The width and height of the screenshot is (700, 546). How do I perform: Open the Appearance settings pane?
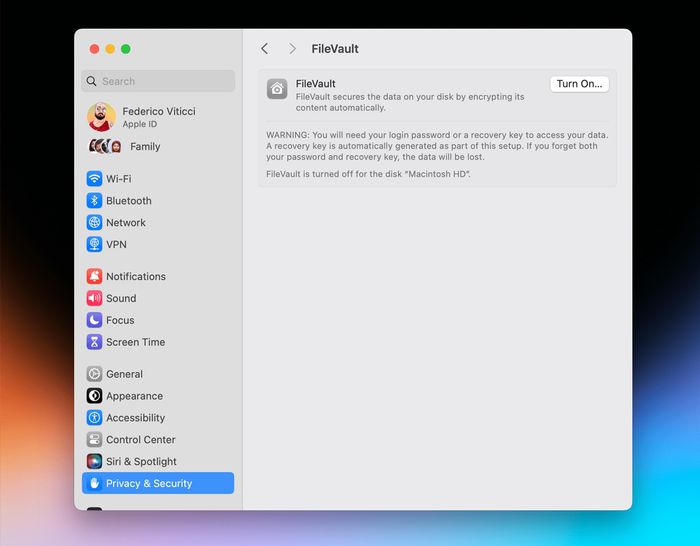pos(134,396)
